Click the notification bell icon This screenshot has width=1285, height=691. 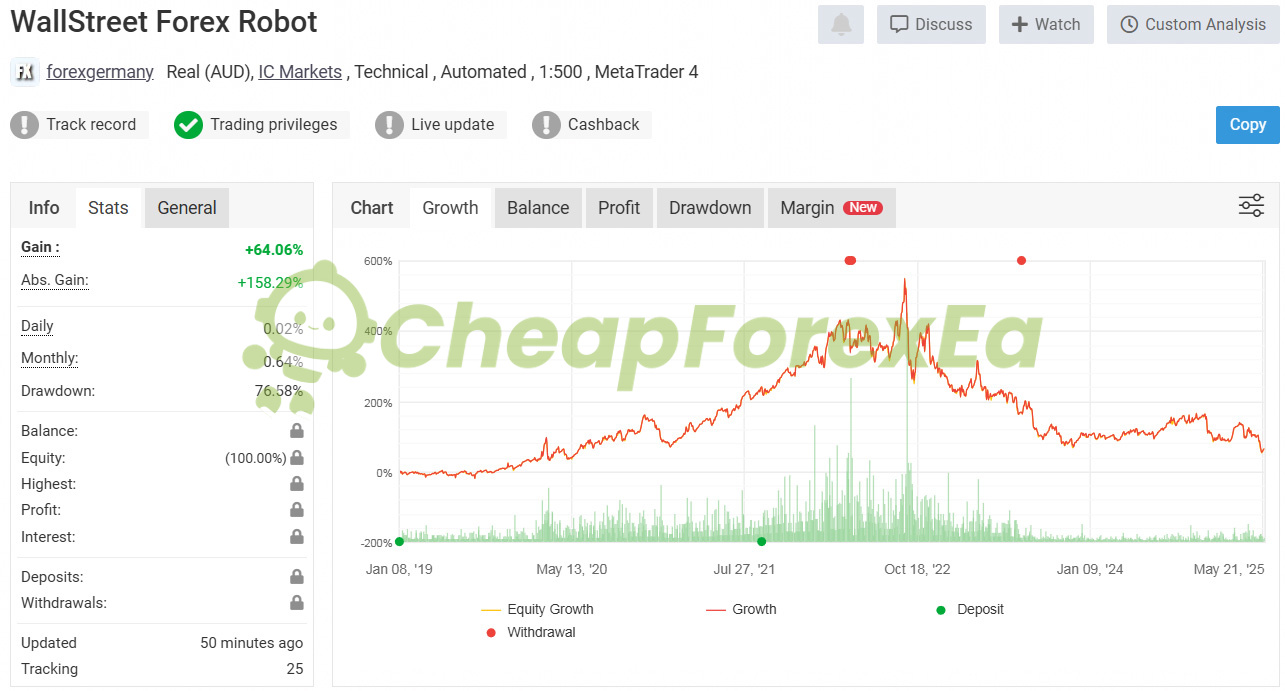840,24
